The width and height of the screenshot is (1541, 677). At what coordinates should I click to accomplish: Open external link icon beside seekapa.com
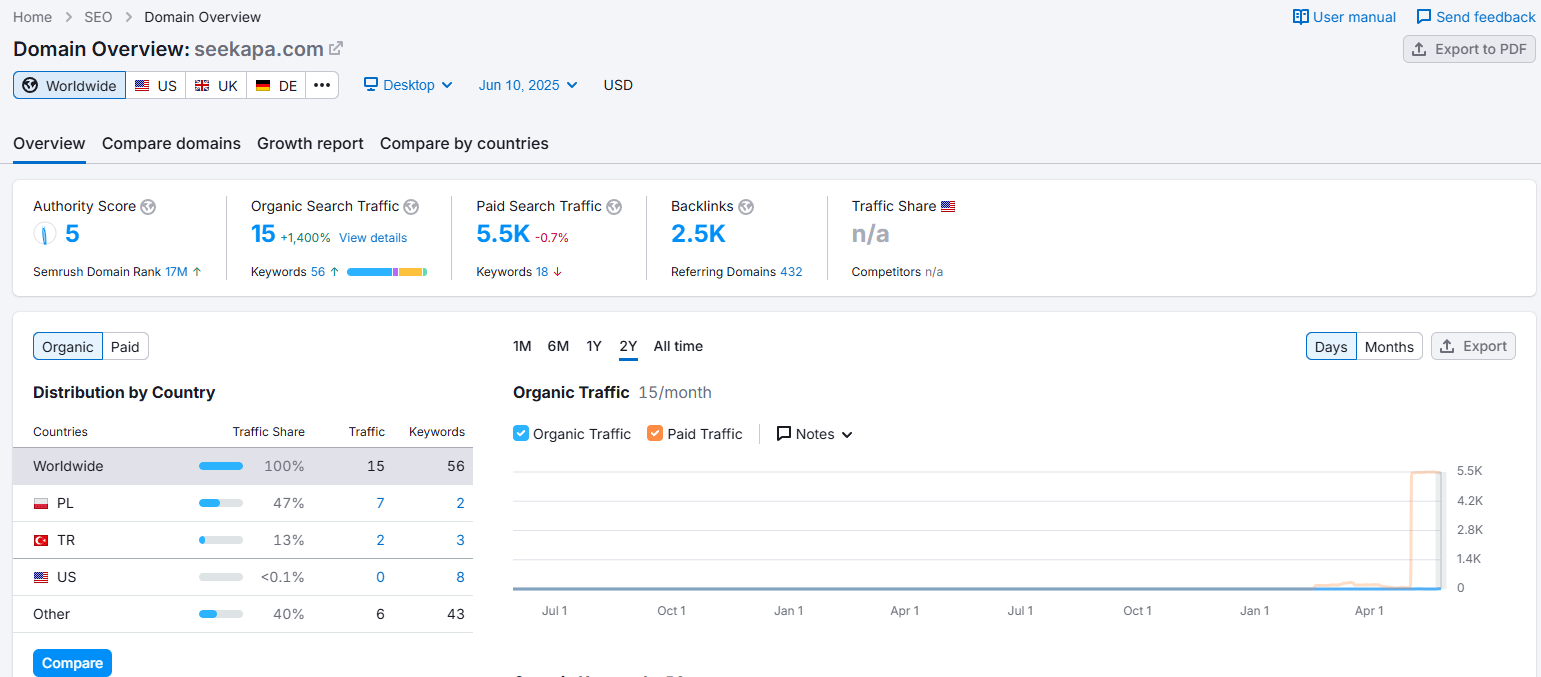336,48
